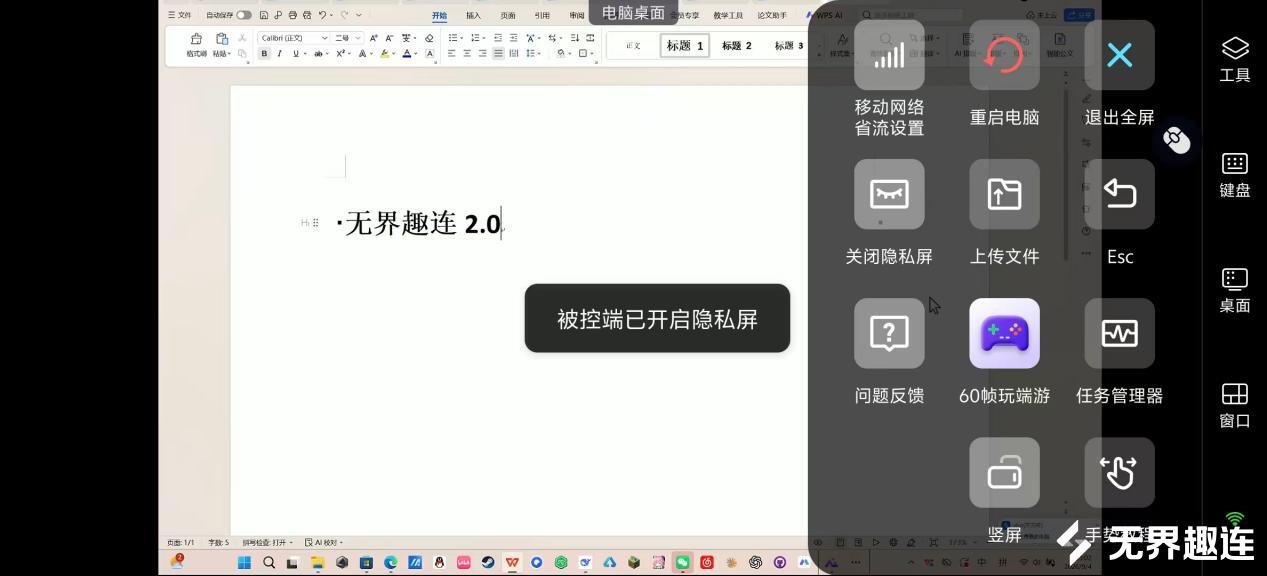The height and width of the screenshot is (576, 1267).
Task: Apply the 标题 2 heading style
Action: point(737,45)
